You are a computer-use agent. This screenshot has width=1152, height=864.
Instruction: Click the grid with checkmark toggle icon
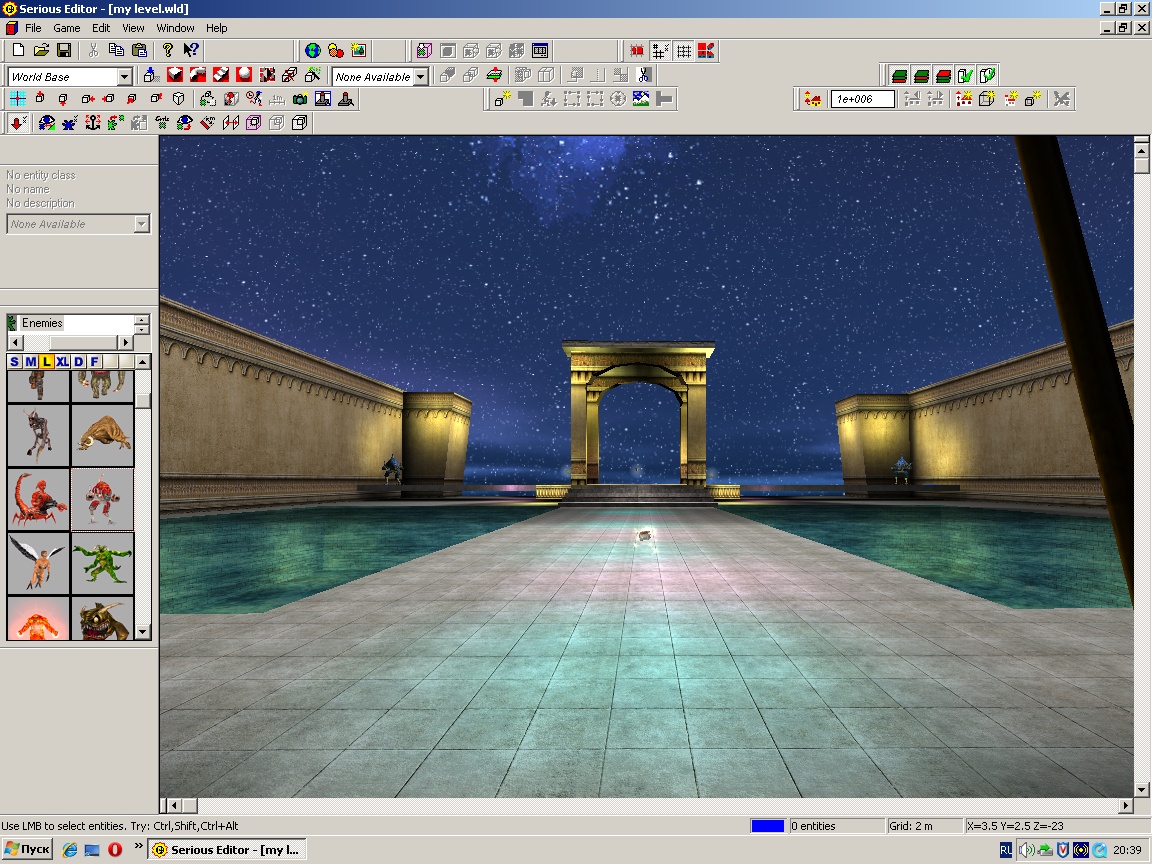(x=660, y=50)
